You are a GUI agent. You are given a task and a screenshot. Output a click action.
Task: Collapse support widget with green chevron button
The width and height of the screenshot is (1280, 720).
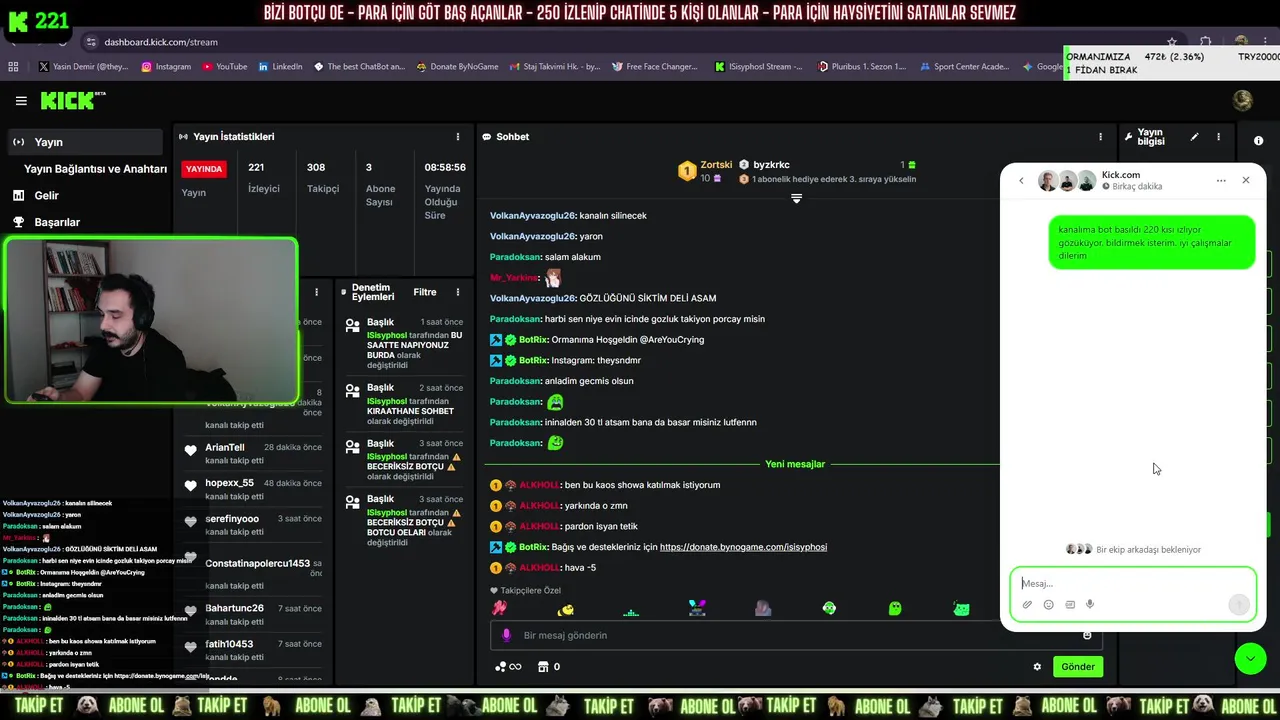1250,658
